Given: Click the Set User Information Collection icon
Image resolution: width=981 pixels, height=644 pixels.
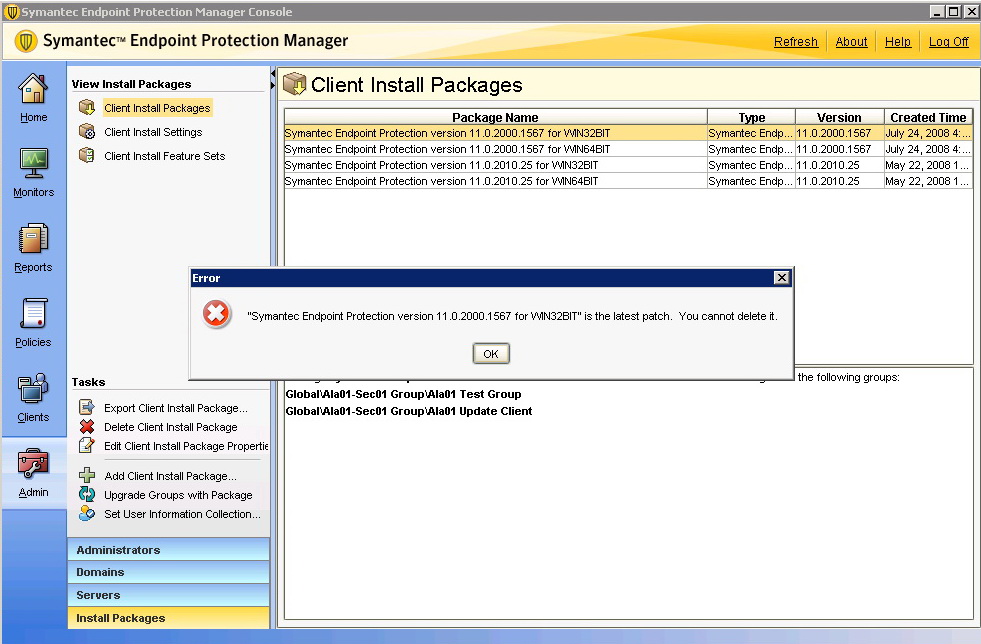Looking at the screenshot, I should click(x=87, y=513).
